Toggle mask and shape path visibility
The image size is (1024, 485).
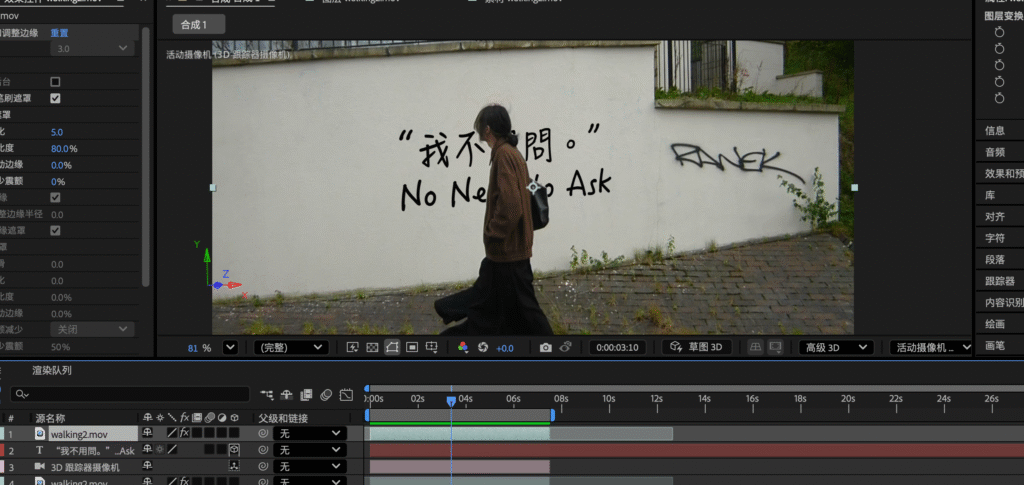[x=392, y=347]
